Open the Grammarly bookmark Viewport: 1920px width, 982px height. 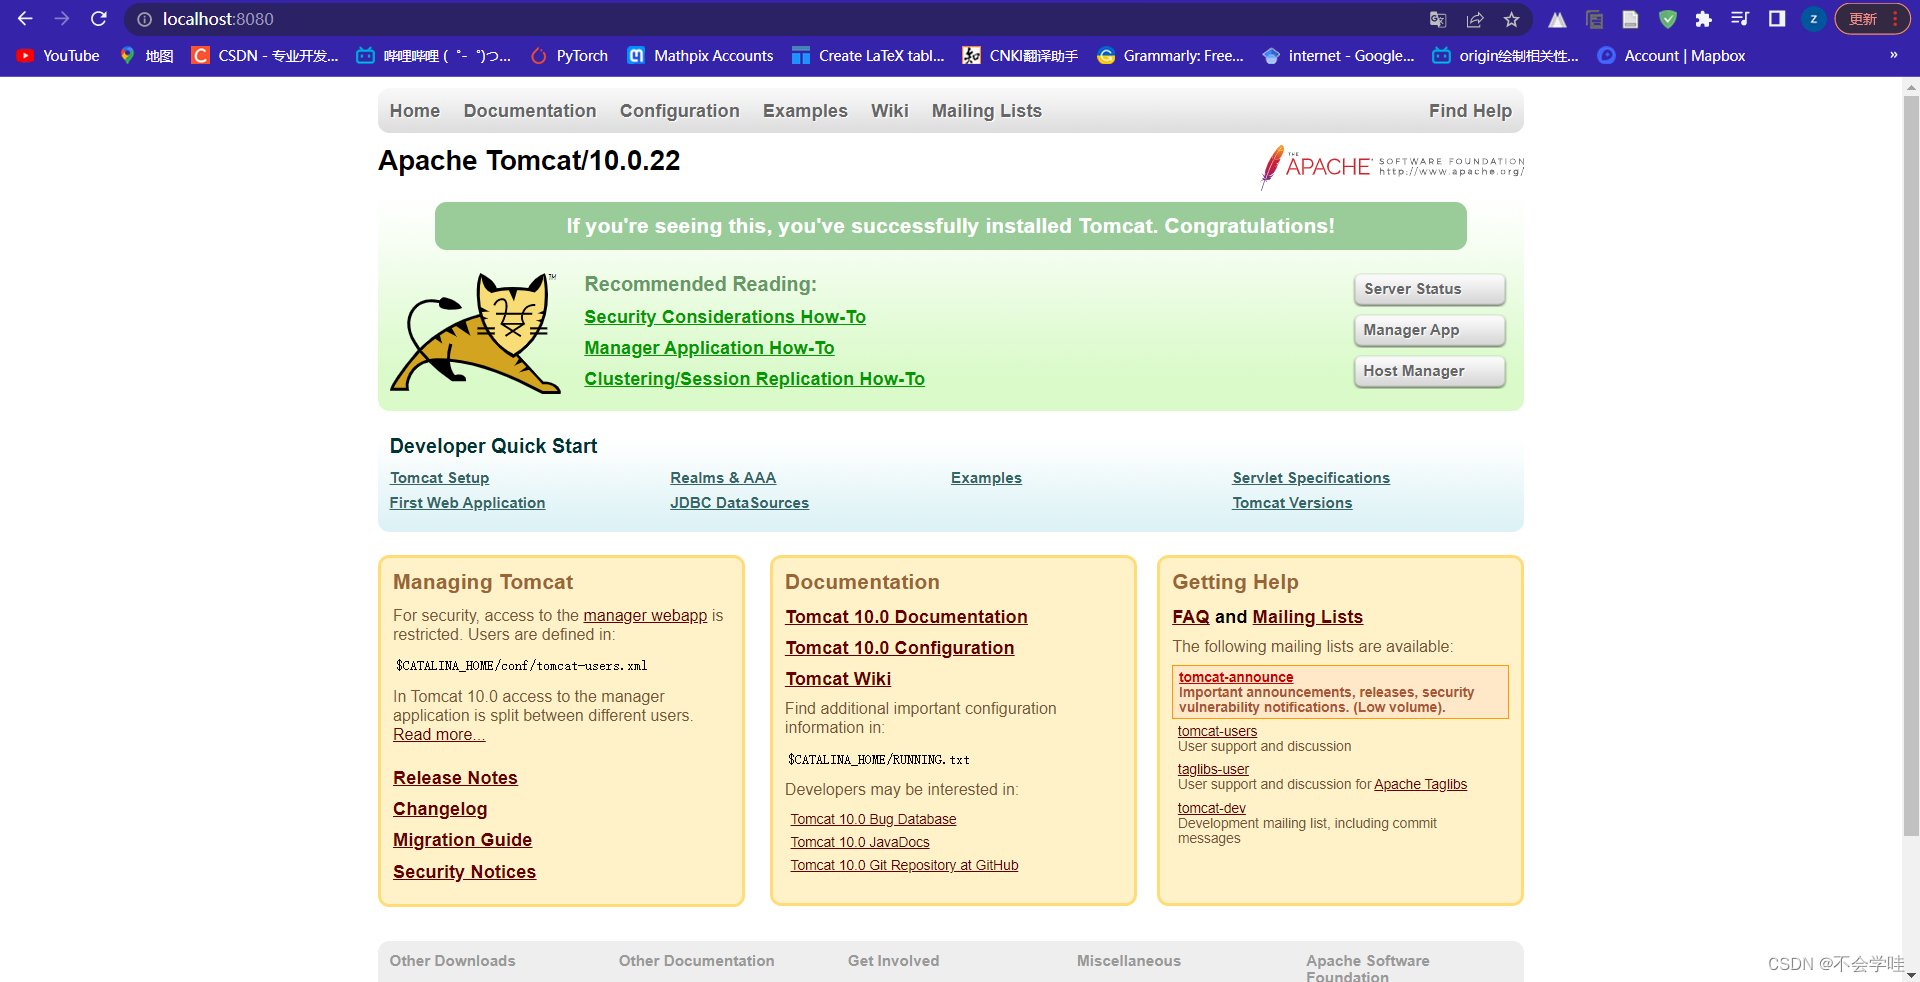(1170, 56)
